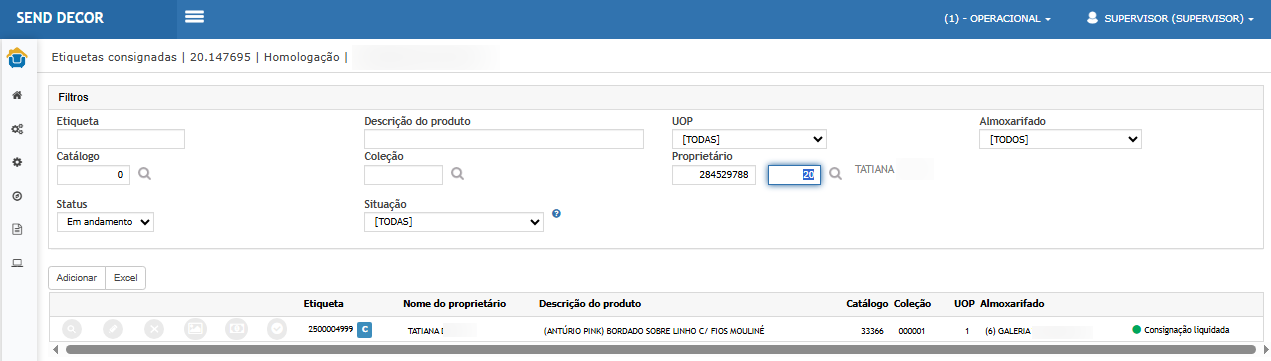The height and width of the screenshot is (361, 1271).
Task: Select the Consignação liquidada status text
Action: click(x=1186, y=330)
